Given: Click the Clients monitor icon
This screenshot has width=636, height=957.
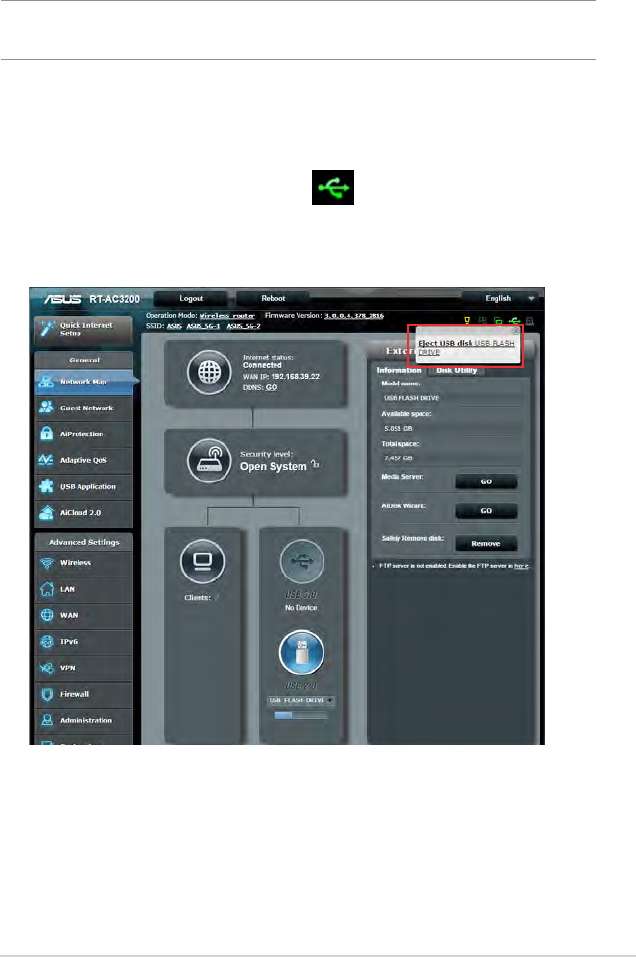Looking at the screenshot, I should tap(203, 562).
